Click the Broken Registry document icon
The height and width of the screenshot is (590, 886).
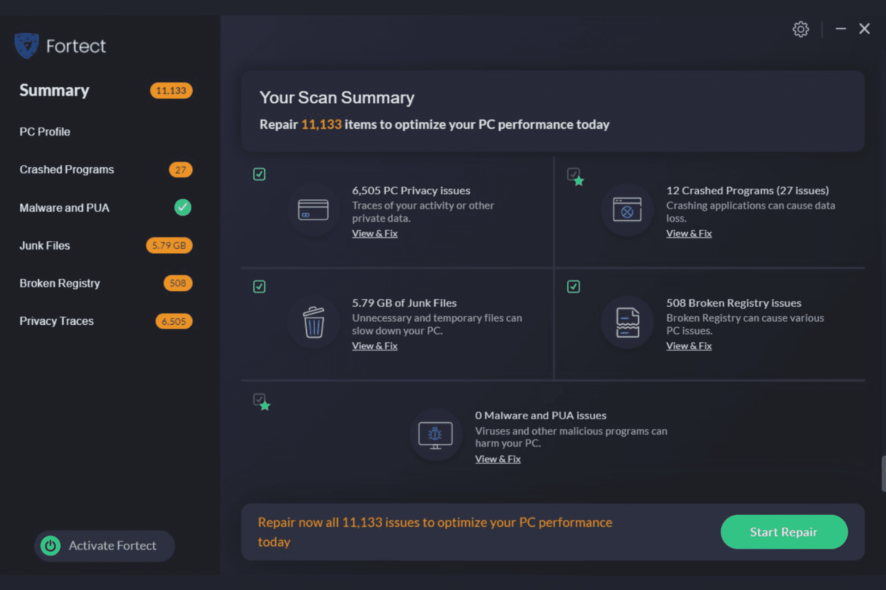click(x=627, y=322)
